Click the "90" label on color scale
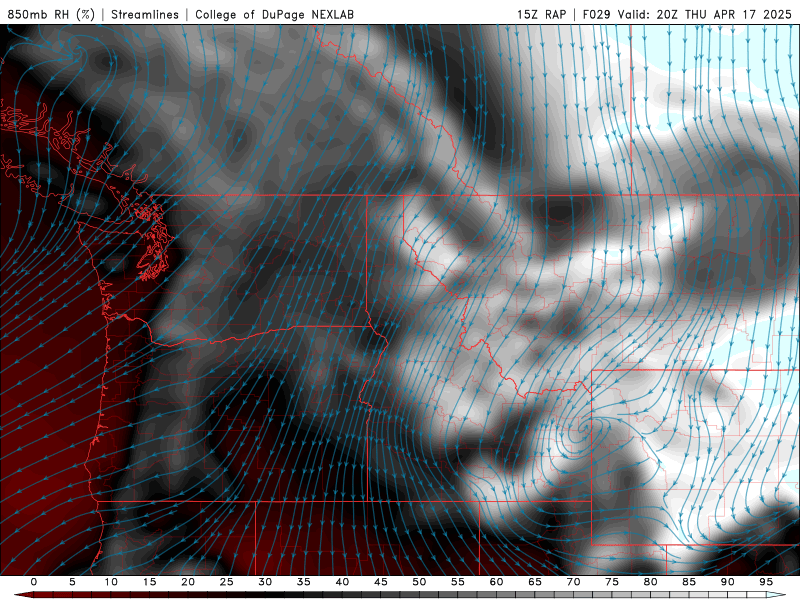This screenshot has height=600, width=800. [x=728, y=582]
